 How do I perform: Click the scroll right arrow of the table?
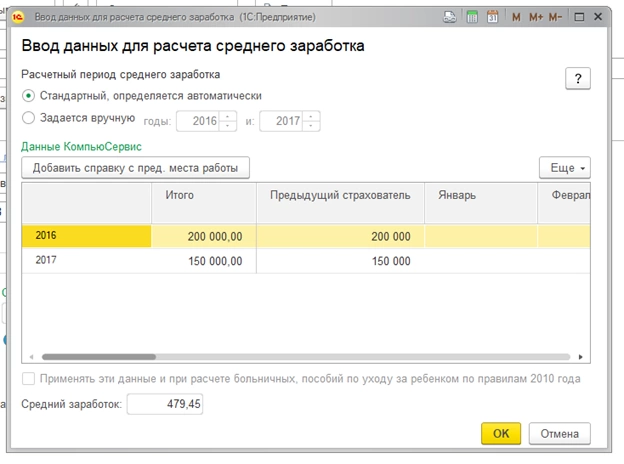pyautogui.click(x=580, y=357)
